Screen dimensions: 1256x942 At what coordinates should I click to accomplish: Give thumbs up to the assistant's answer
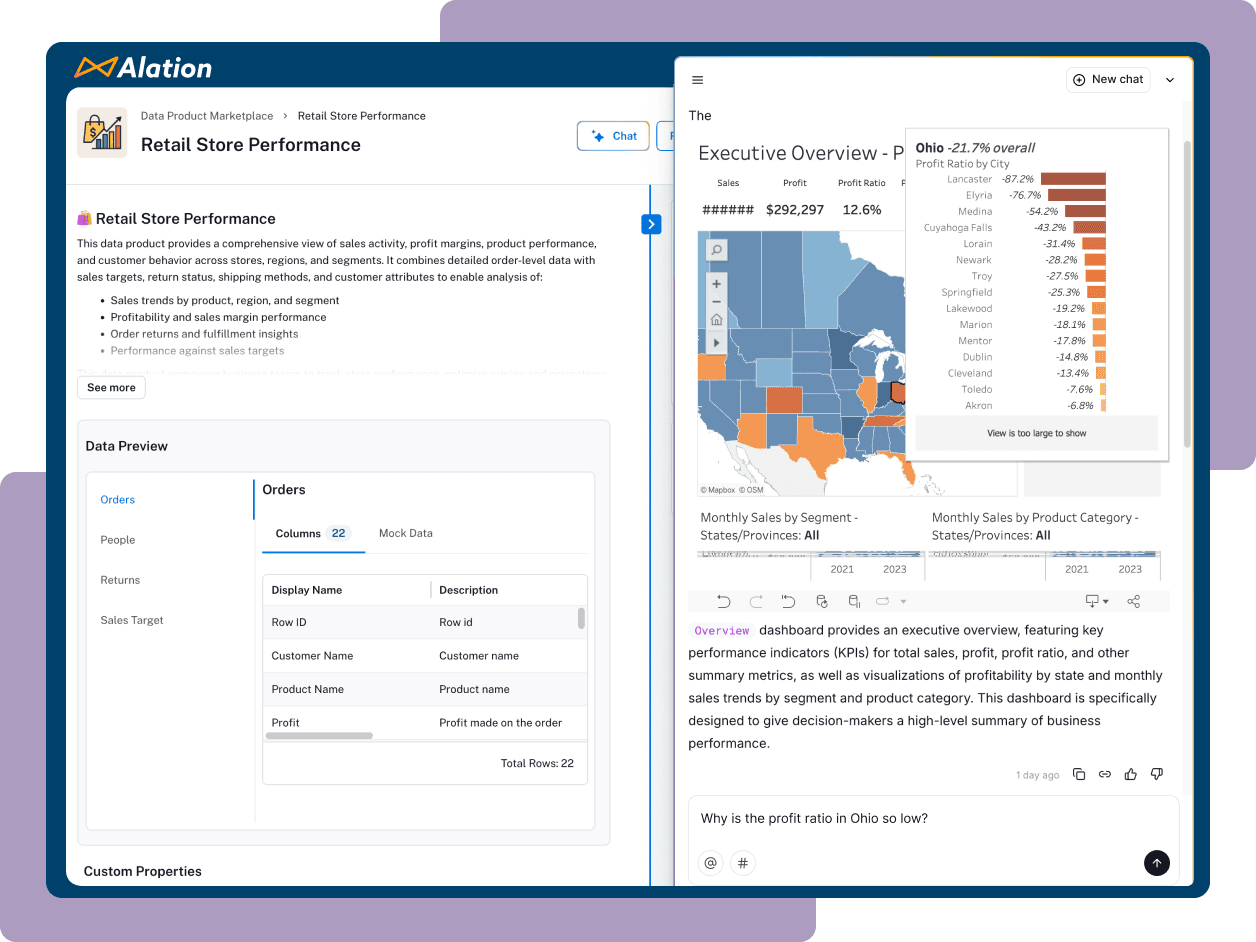coord(1130,774)
